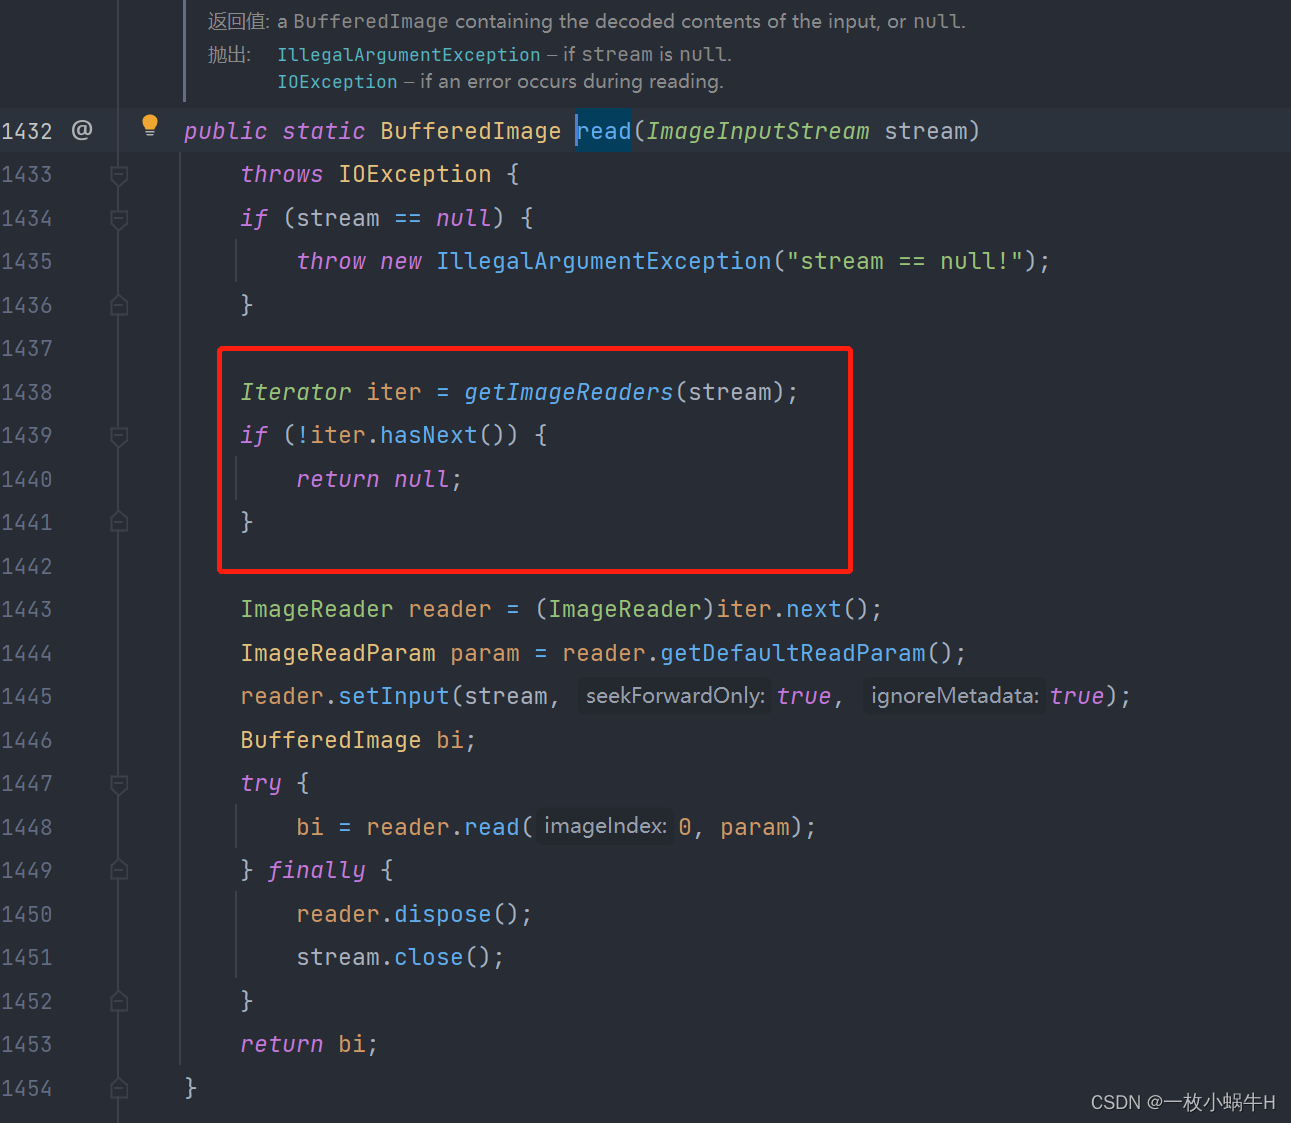This screenshot has width=1291, height=1123.
Task: Click the ImageReadParam type on line 1444
Action: tap(338, 653)
